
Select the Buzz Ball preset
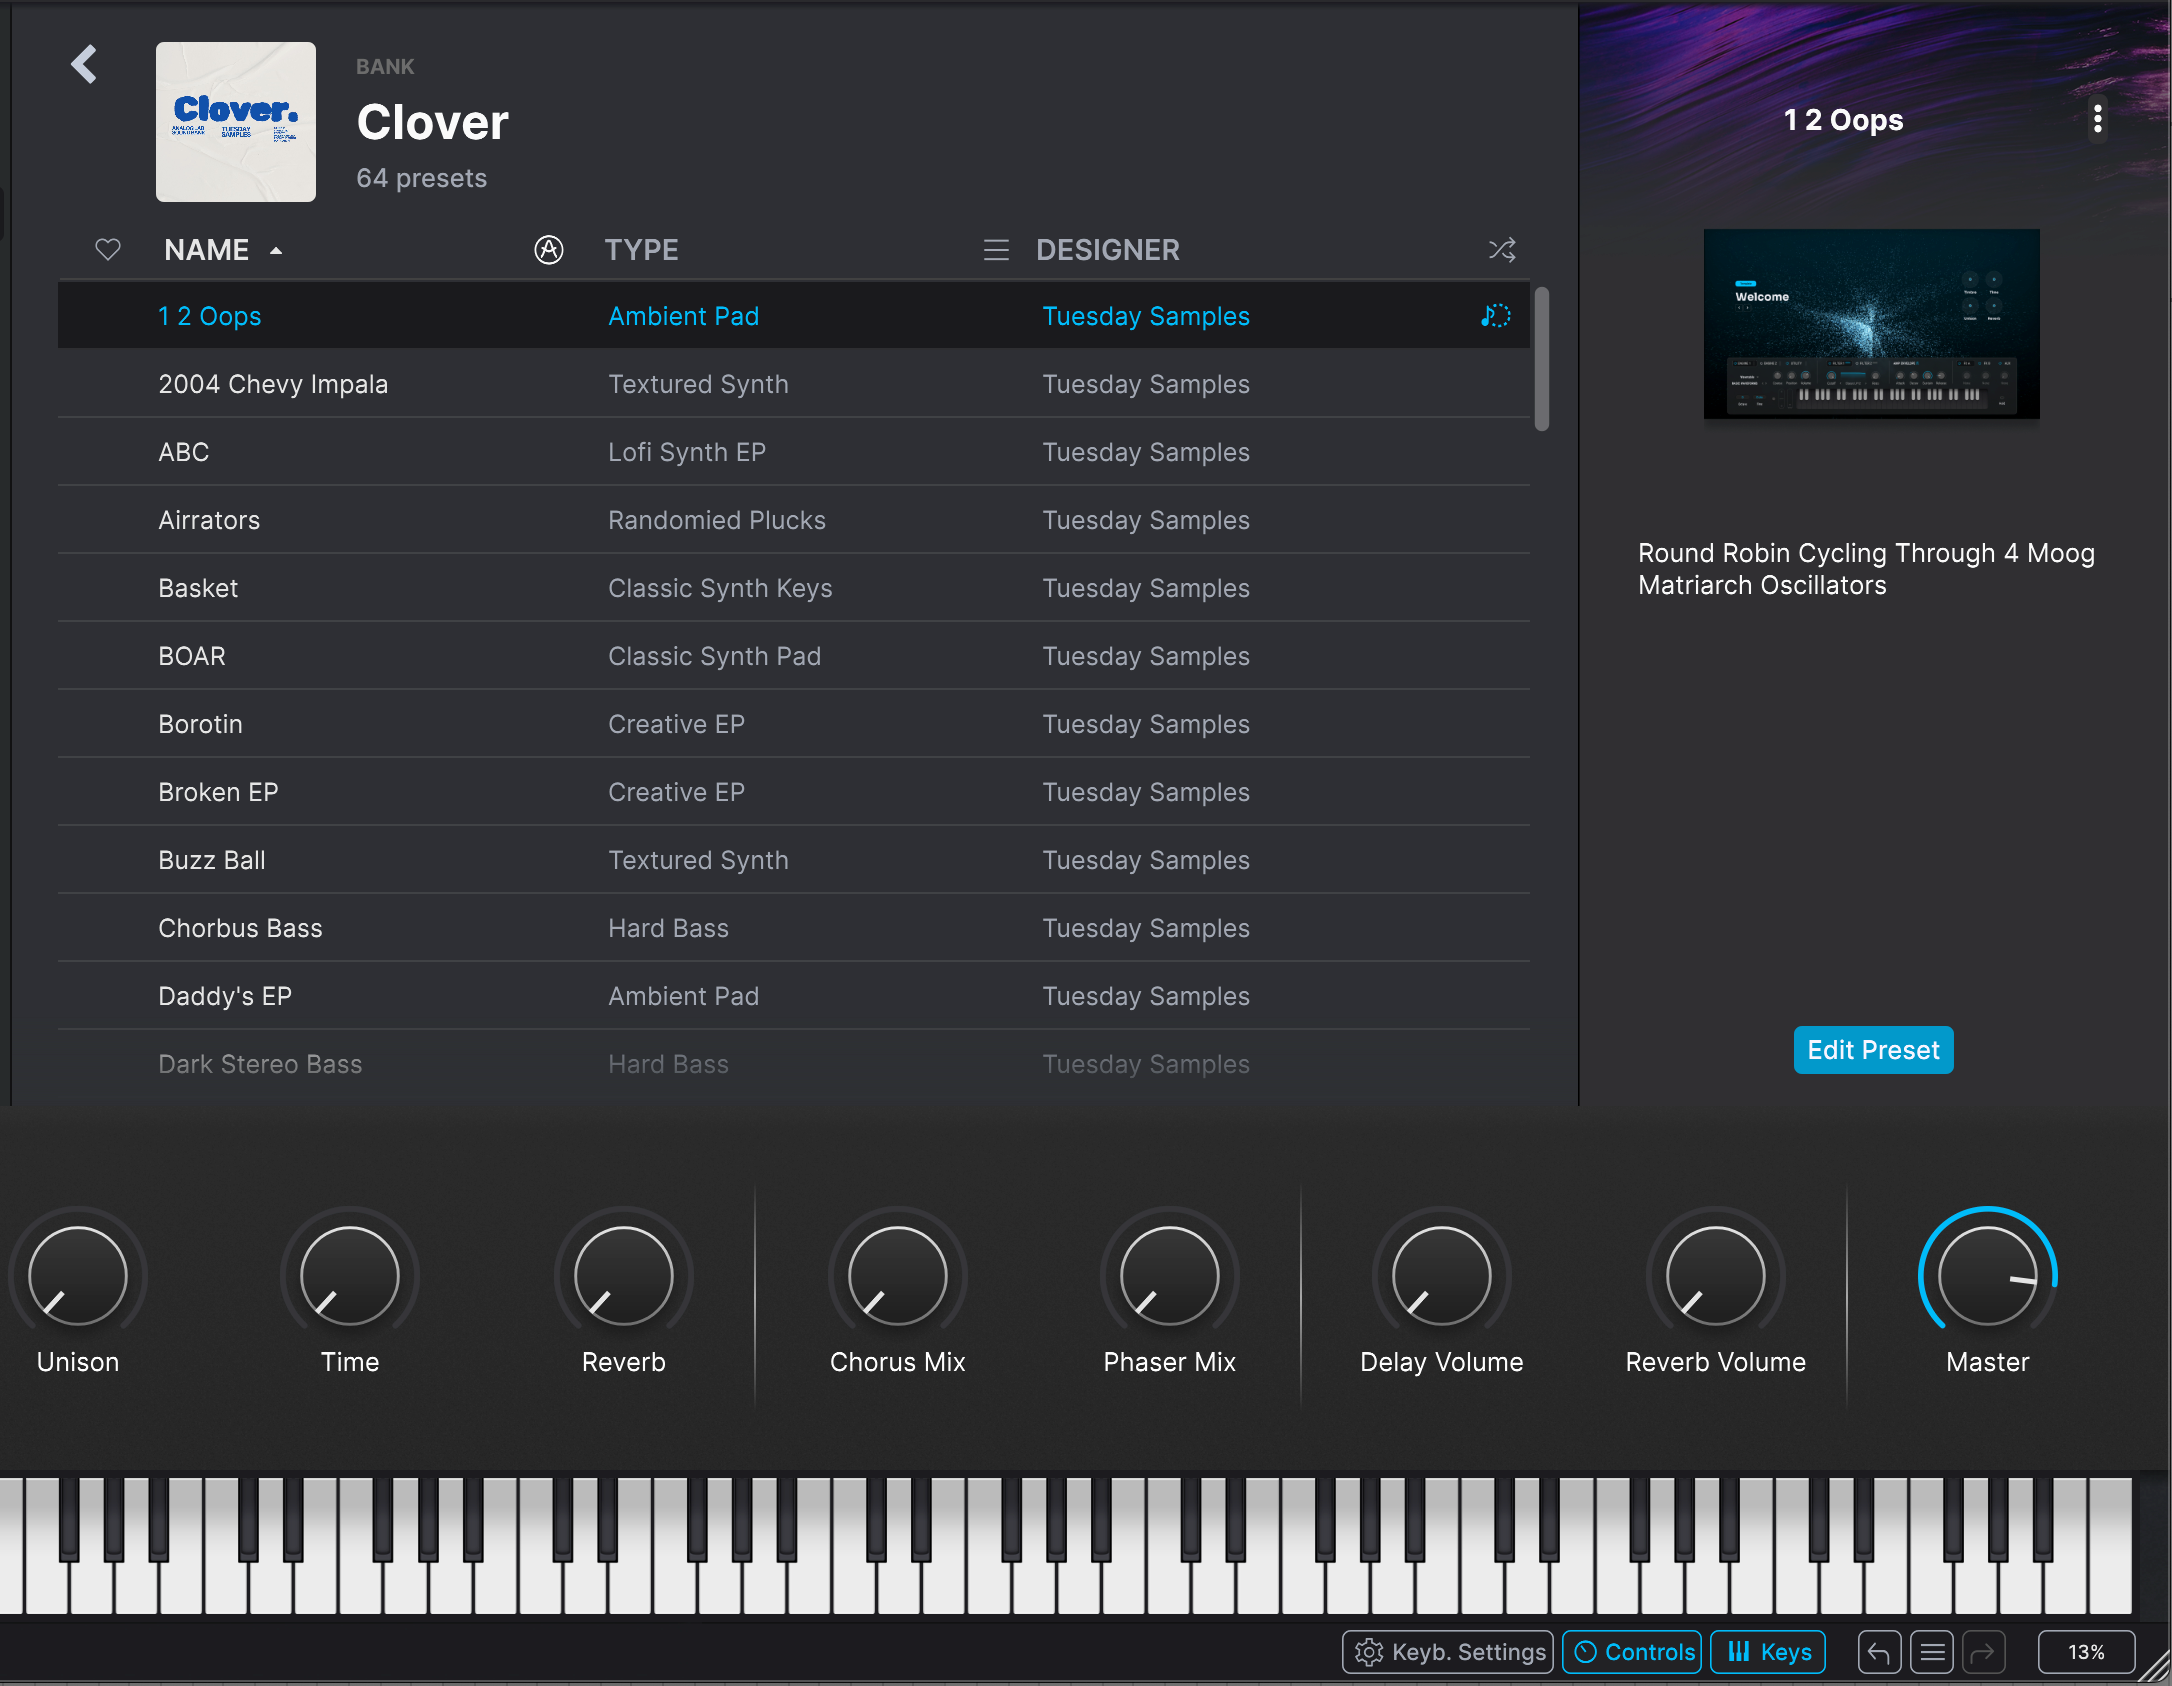794,860
